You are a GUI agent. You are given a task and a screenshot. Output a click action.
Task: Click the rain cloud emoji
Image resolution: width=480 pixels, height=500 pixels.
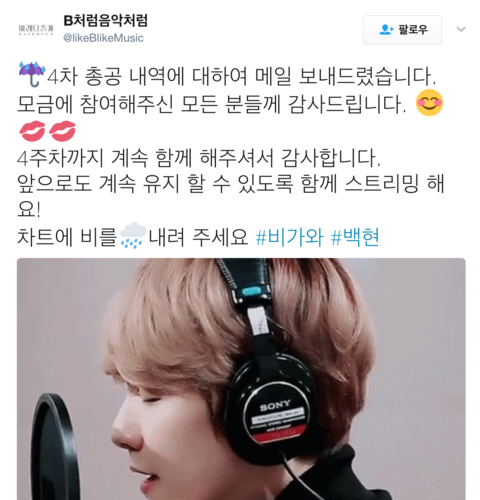133,235
